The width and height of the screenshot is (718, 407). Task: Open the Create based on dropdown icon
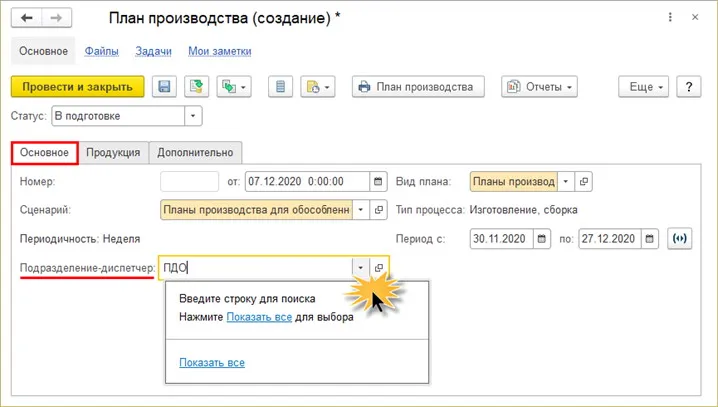[x=234, y=87]
